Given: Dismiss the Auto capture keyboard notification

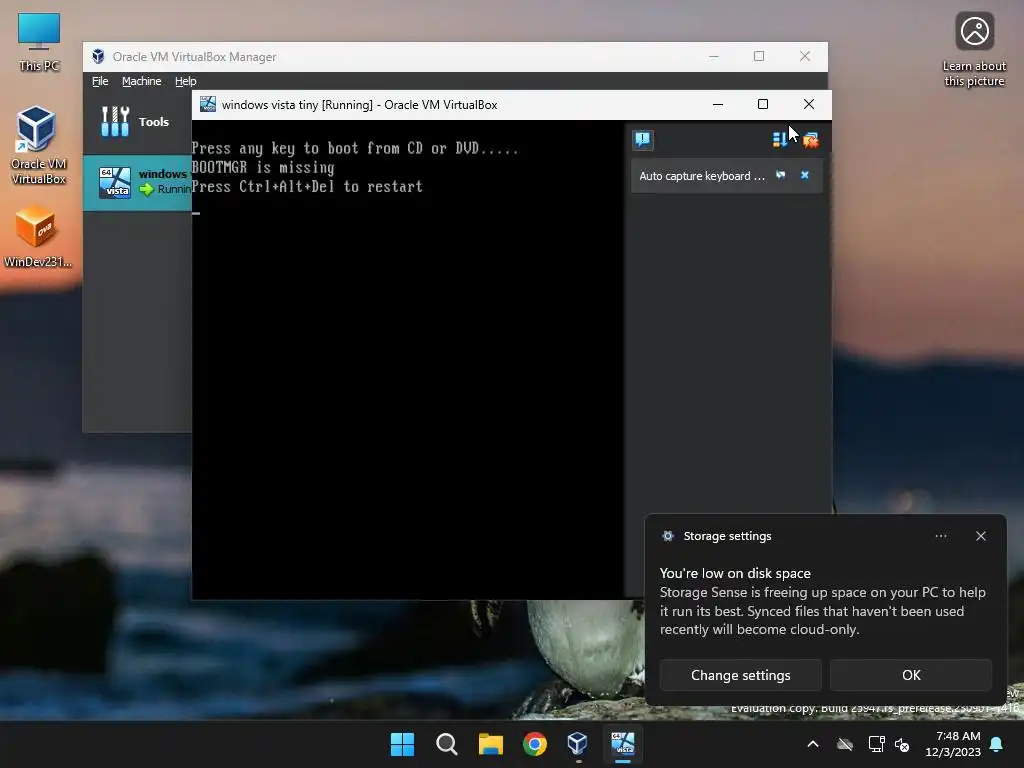Looking at the screenshot, I should click(x=805, y=175).
